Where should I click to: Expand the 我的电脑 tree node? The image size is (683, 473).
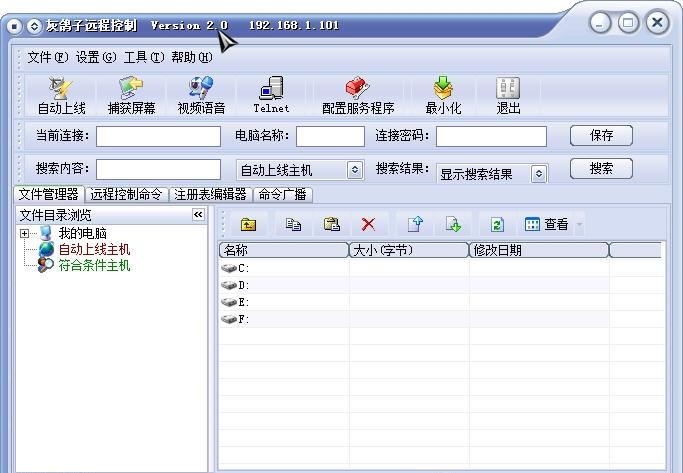point(24,233)
